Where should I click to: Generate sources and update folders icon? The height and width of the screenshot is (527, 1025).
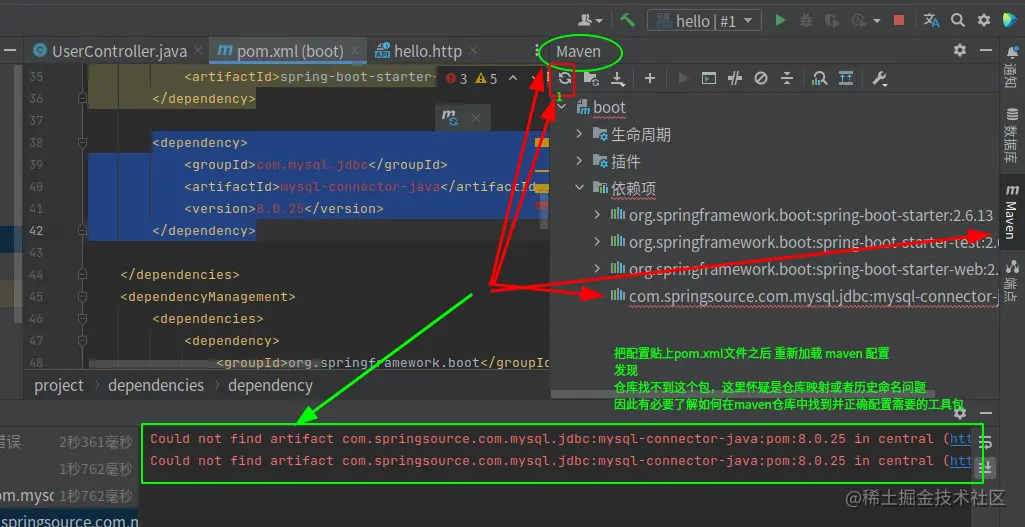pyautogui.click(x=591, y=78)
